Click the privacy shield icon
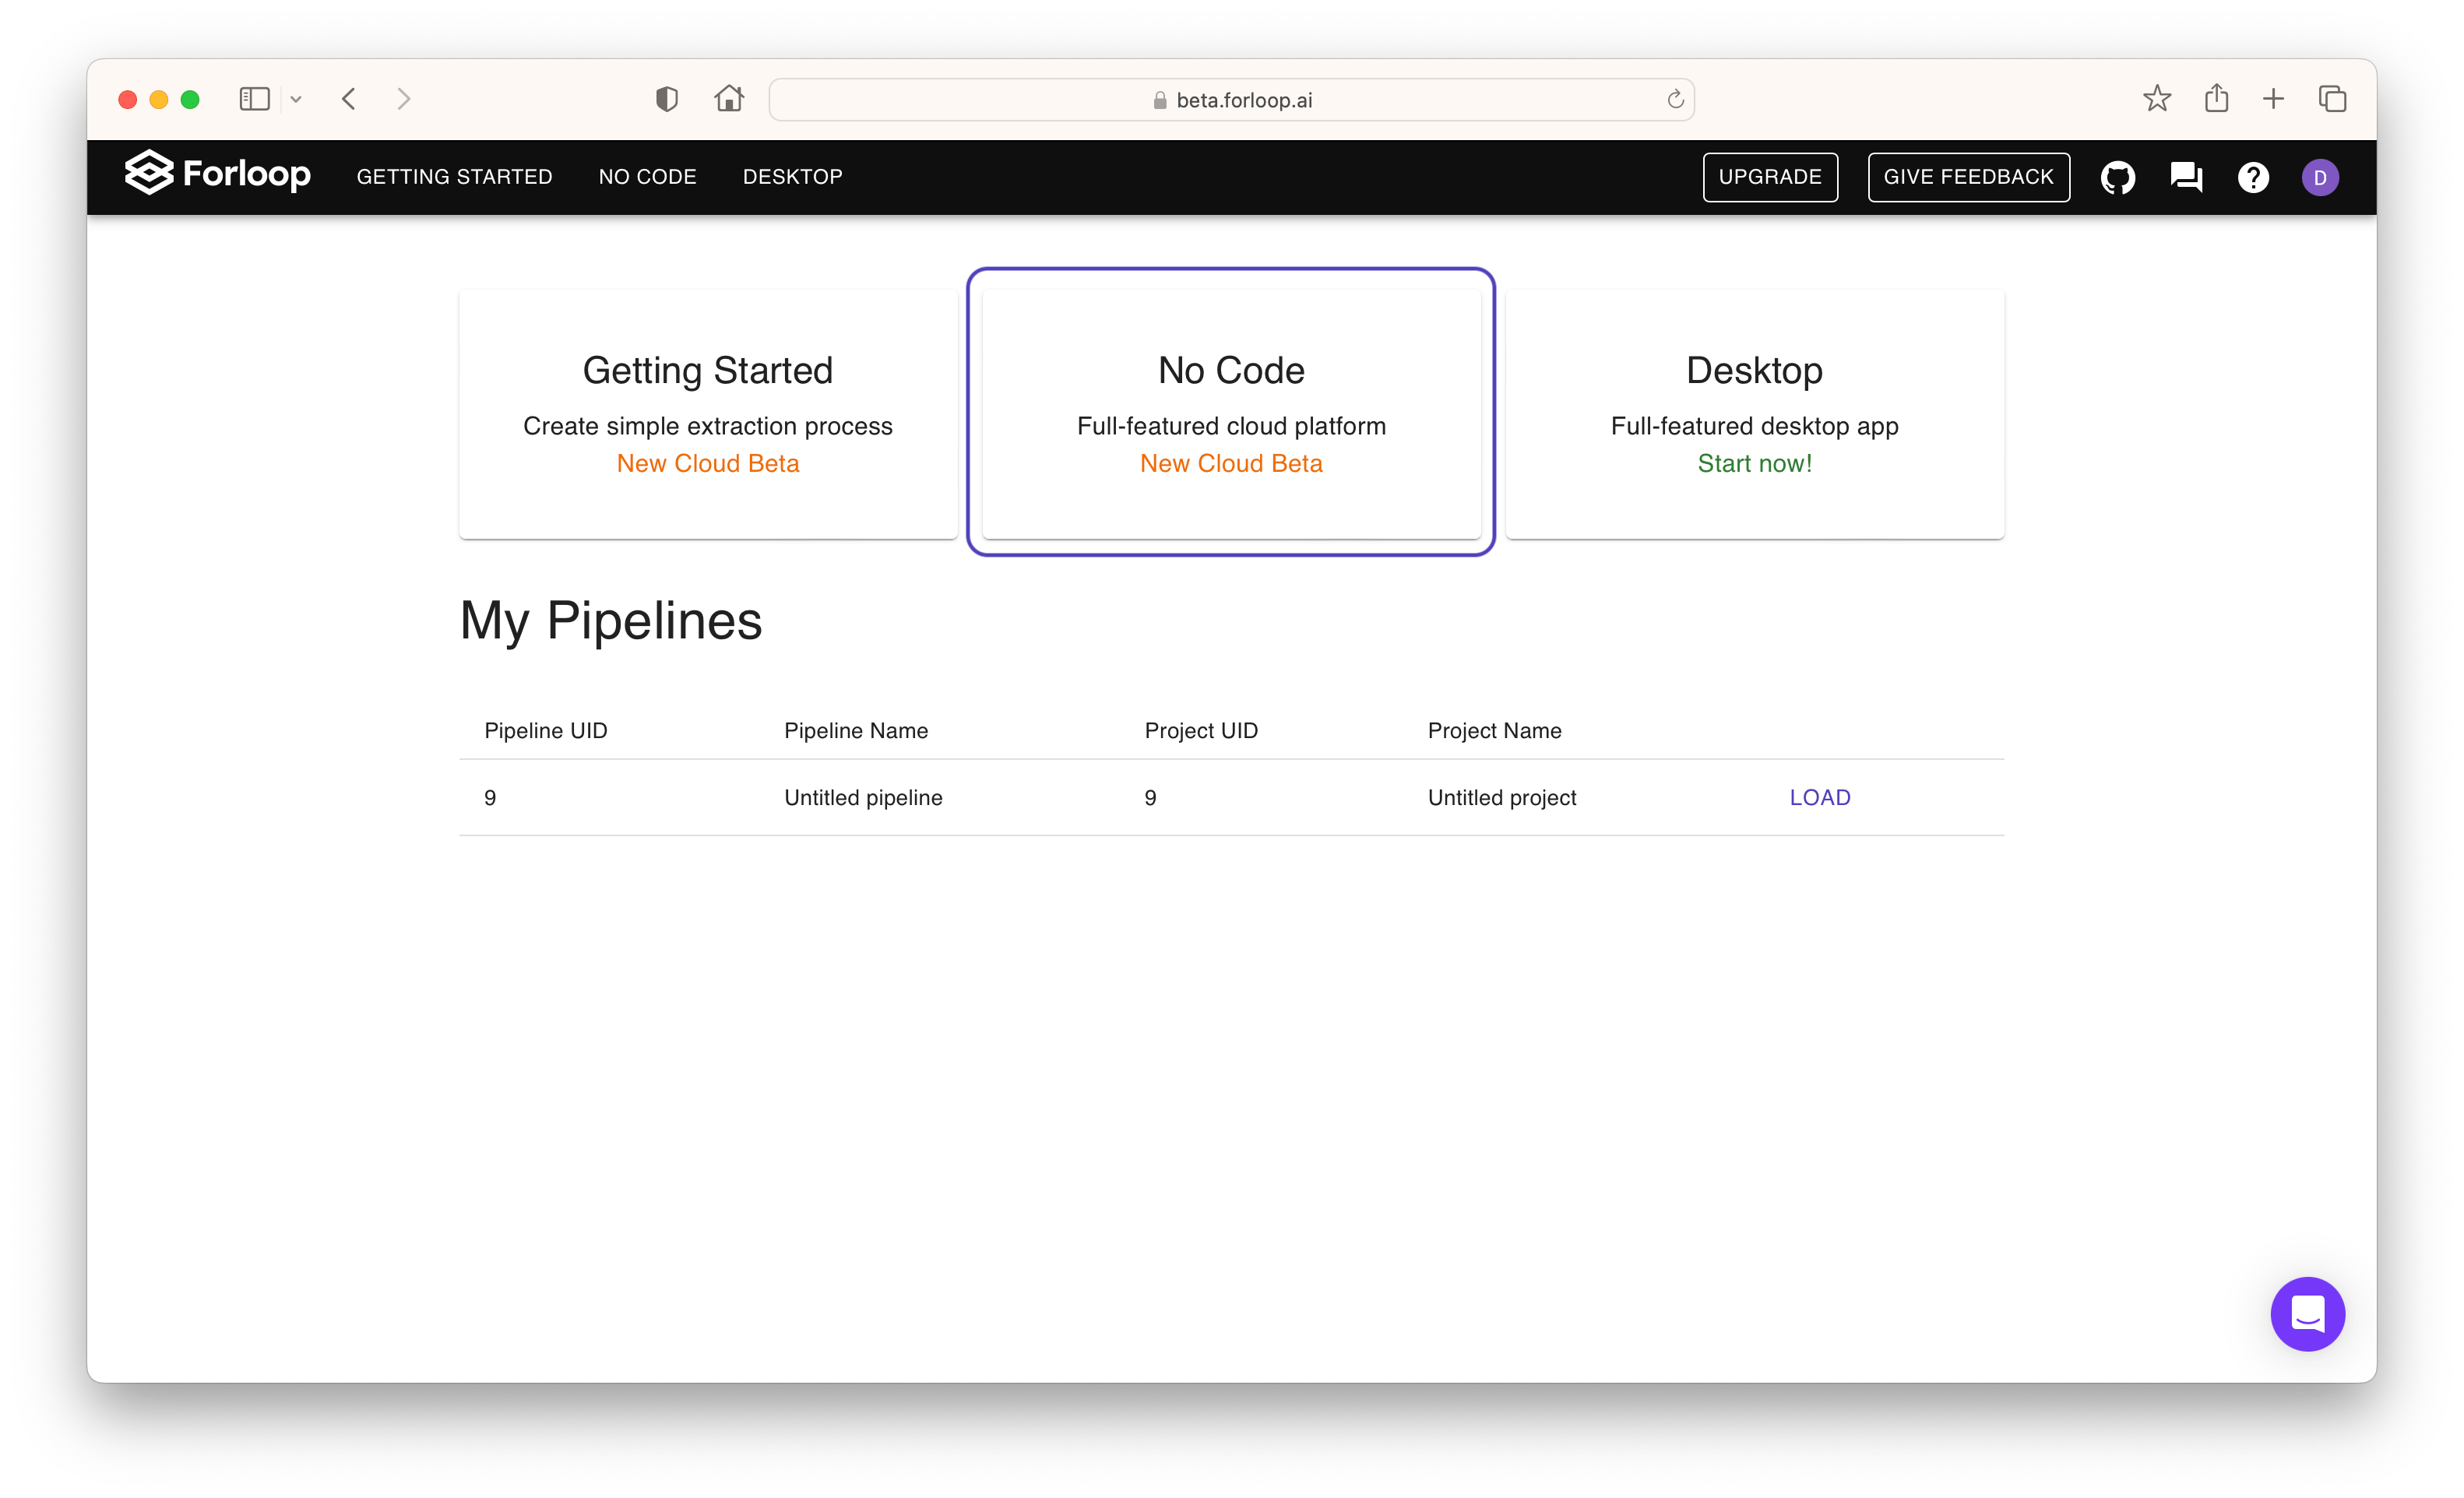Viewport: 2464px width, 1498px height. [x=667, y=99]
